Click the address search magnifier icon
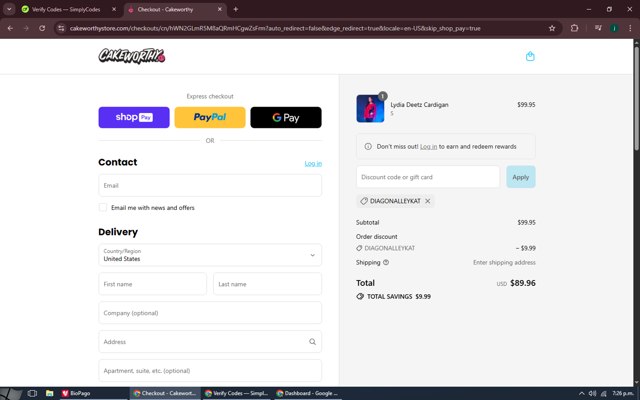This screenshot has height=400, width=640. [x=312, y=342]
